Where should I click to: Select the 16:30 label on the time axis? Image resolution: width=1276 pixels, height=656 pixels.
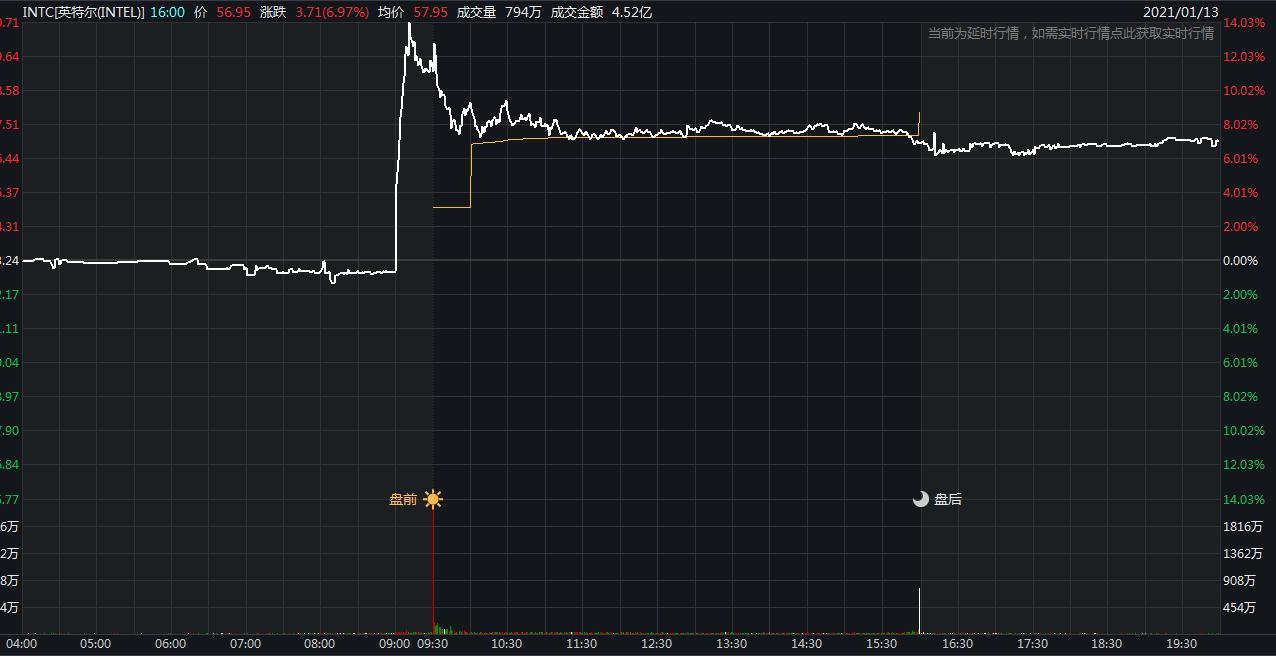coord(957,644)
